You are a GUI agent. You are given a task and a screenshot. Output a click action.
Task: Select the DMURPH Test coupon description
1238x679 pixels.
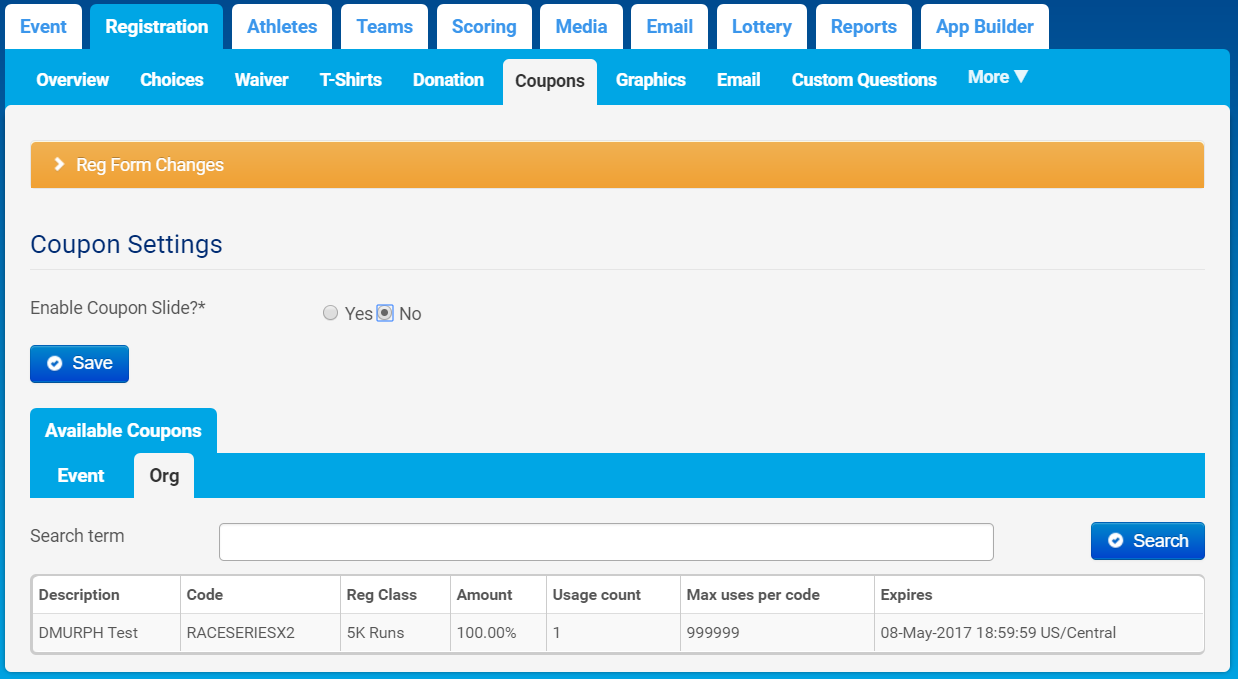106,633
